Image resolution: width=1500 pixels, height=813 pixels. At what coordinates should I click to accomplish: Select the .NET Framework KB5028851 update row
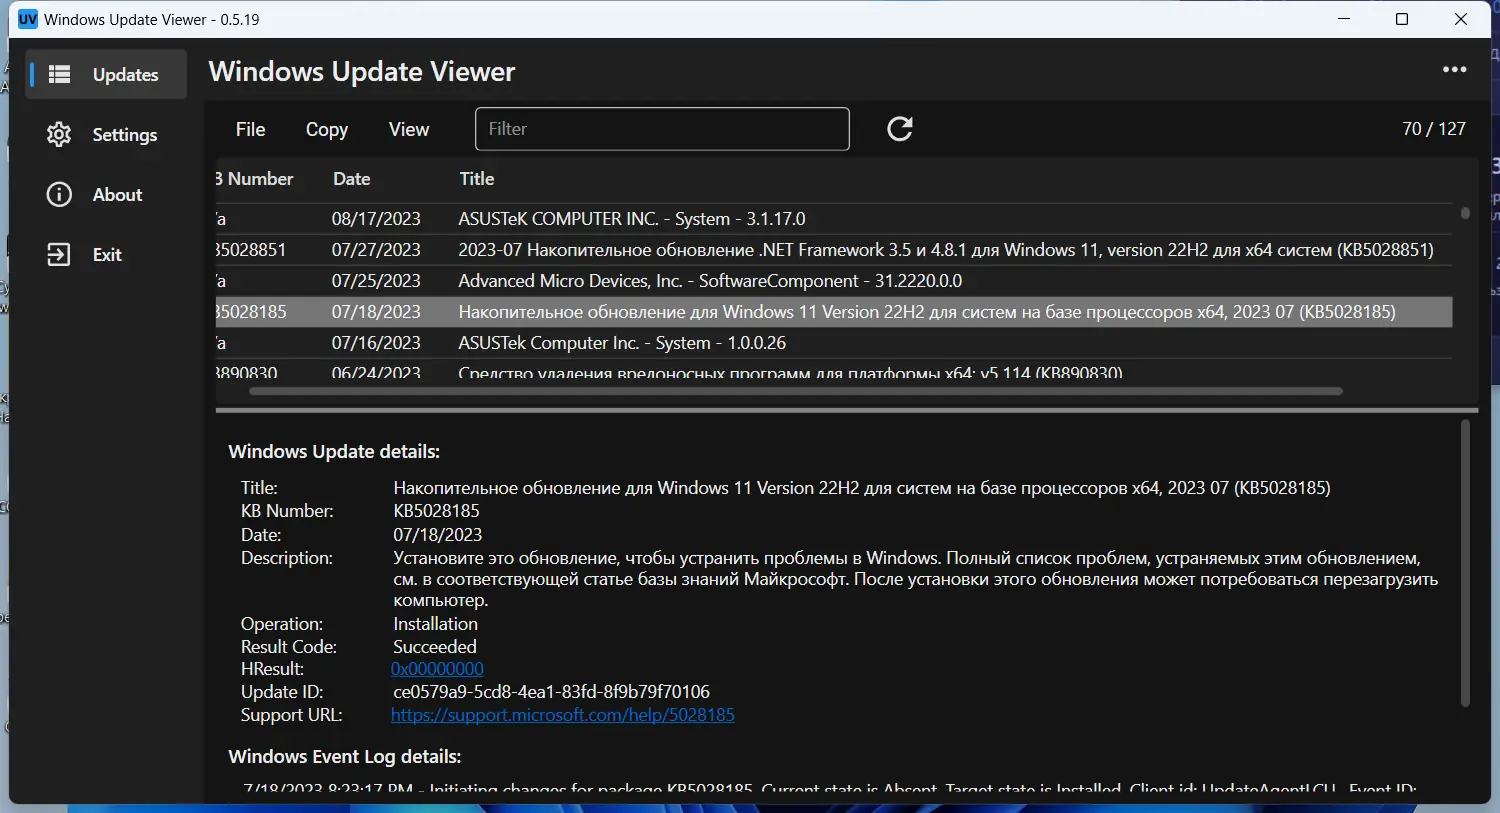(x=834, y=250)
